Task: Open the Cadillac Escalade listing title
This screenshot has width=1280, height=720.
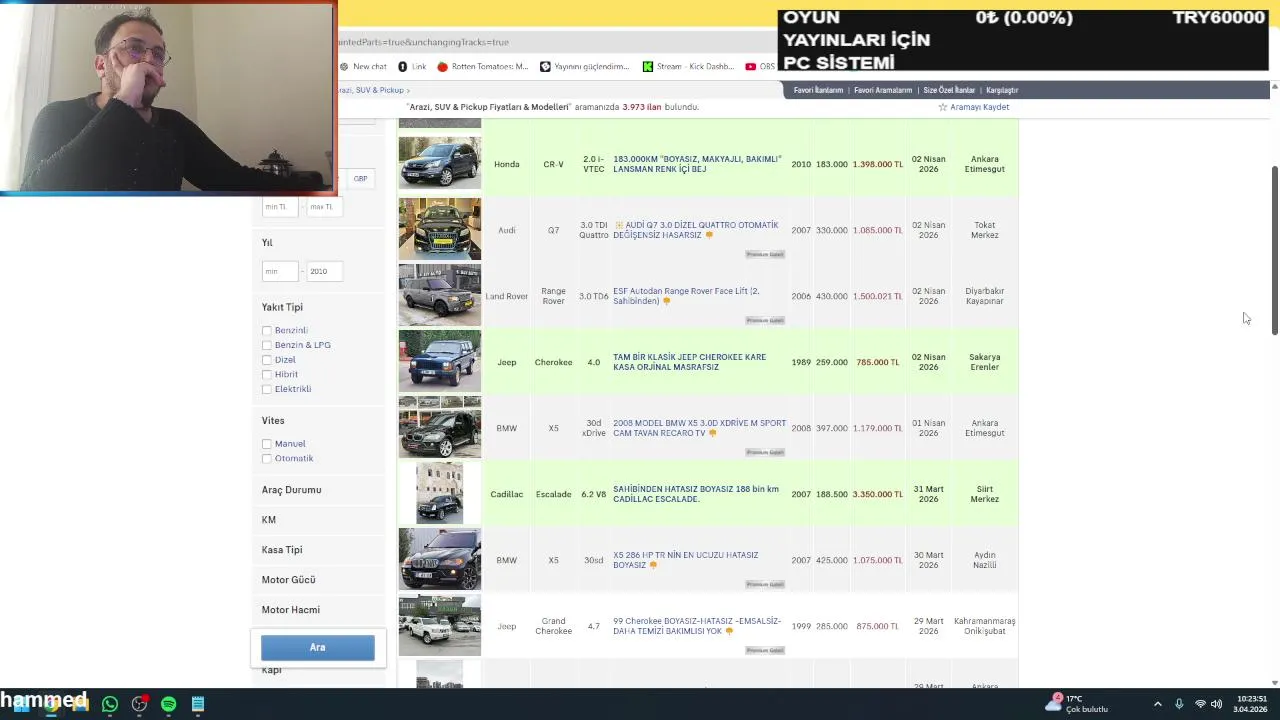Action: 696,494
